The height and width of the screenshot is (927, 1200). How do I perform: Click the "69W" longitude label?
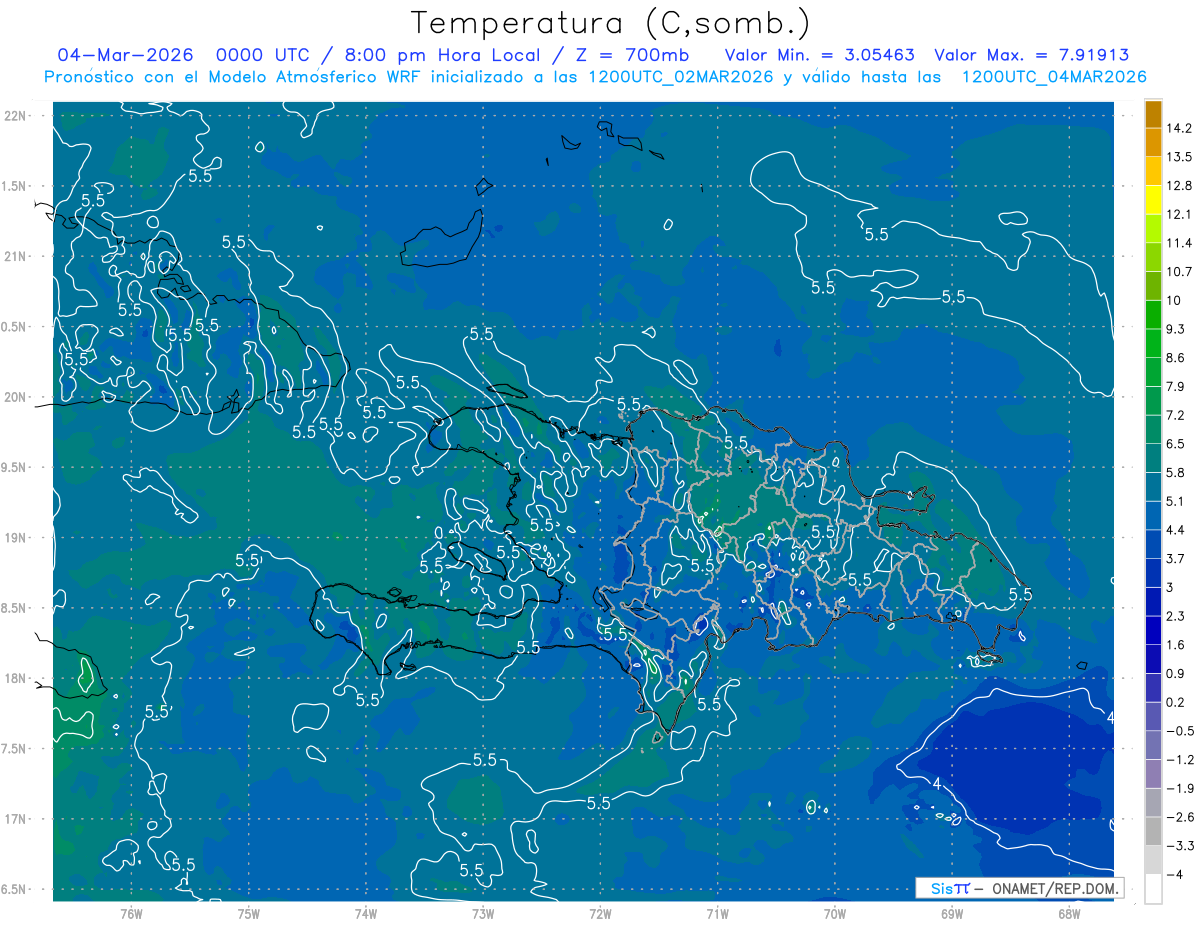click(x=951, y=914)
